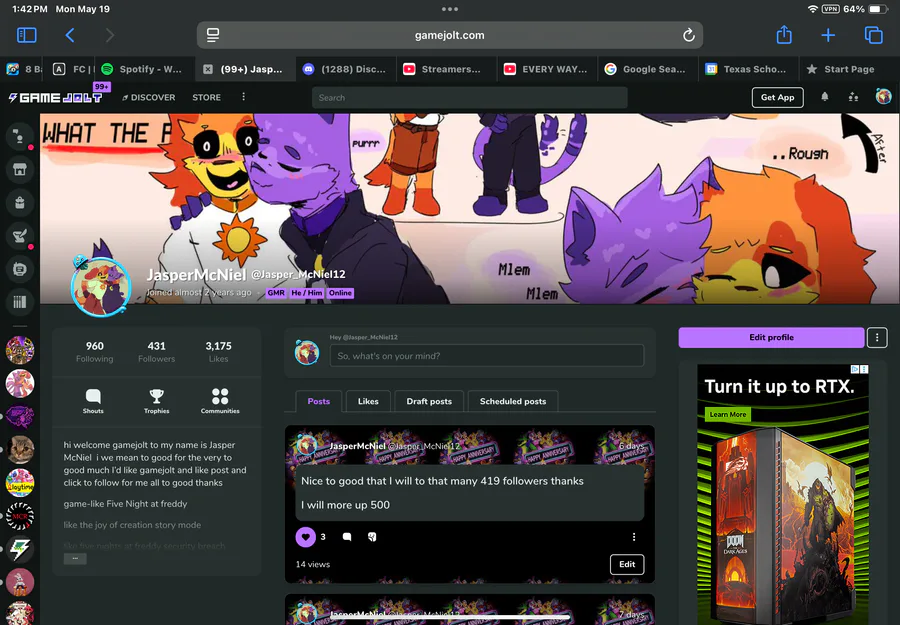
Task: Switch to the (1288) Discord browser tab
Action: (346, 69)
